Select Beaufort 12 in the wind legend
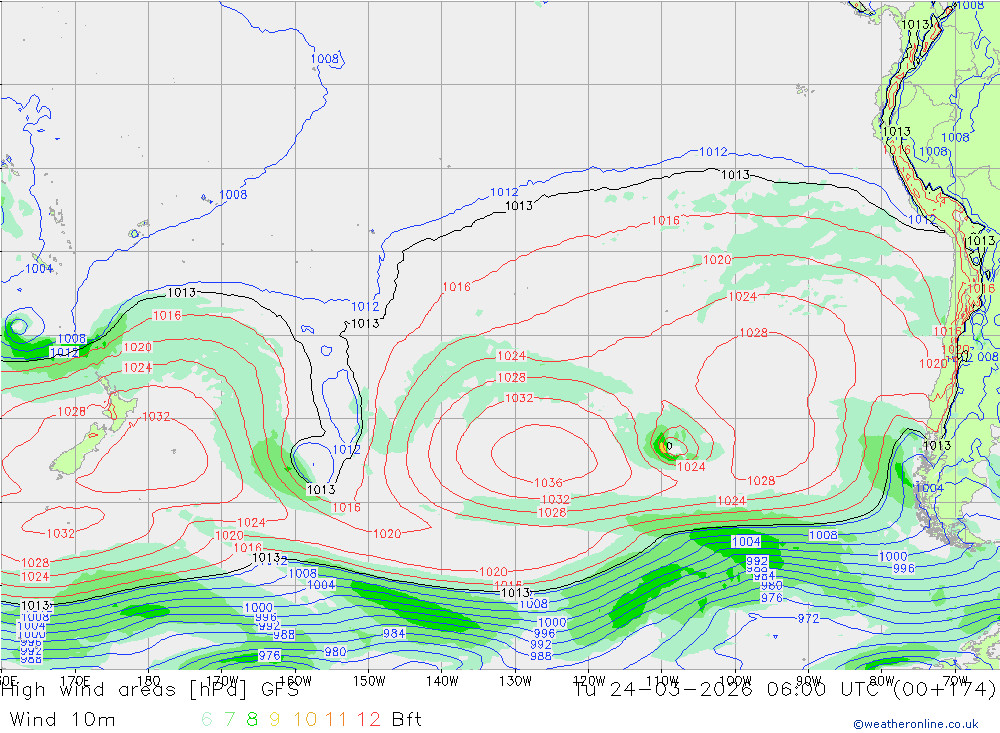 (369, 720)
